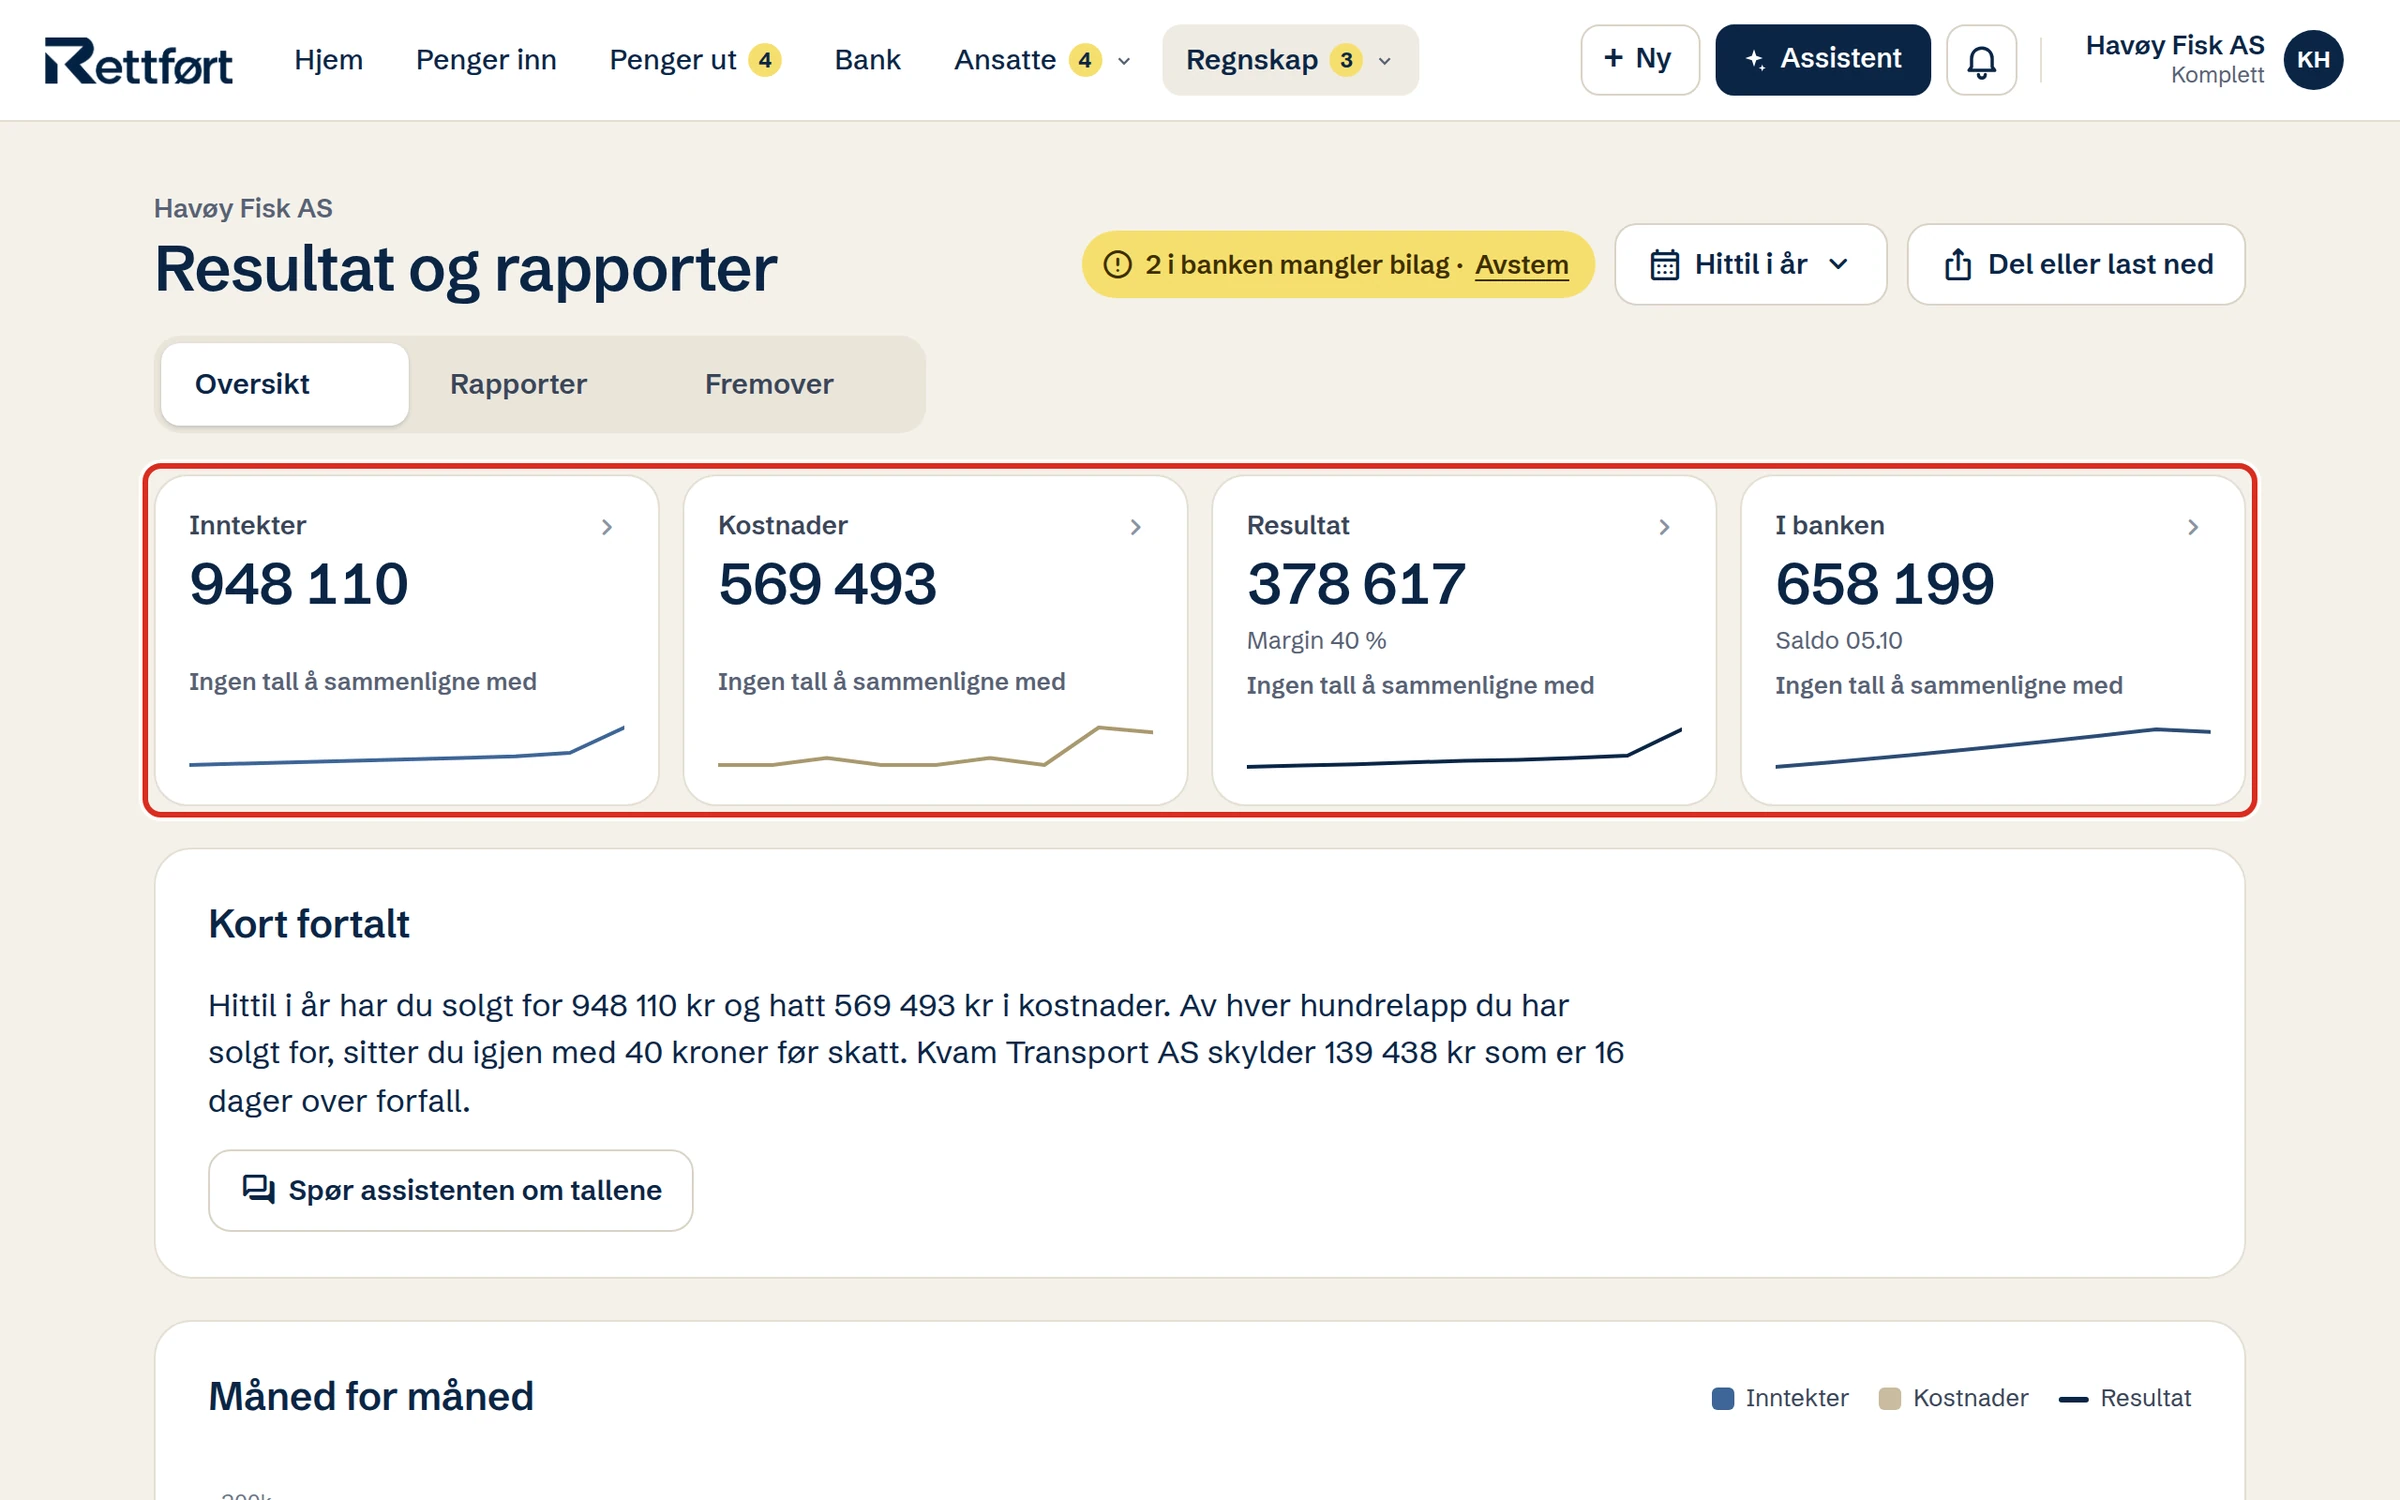Click the sparkle icon on Assistent button
This screenshot has width=2400, height=1500.
tap(1755, 60)
